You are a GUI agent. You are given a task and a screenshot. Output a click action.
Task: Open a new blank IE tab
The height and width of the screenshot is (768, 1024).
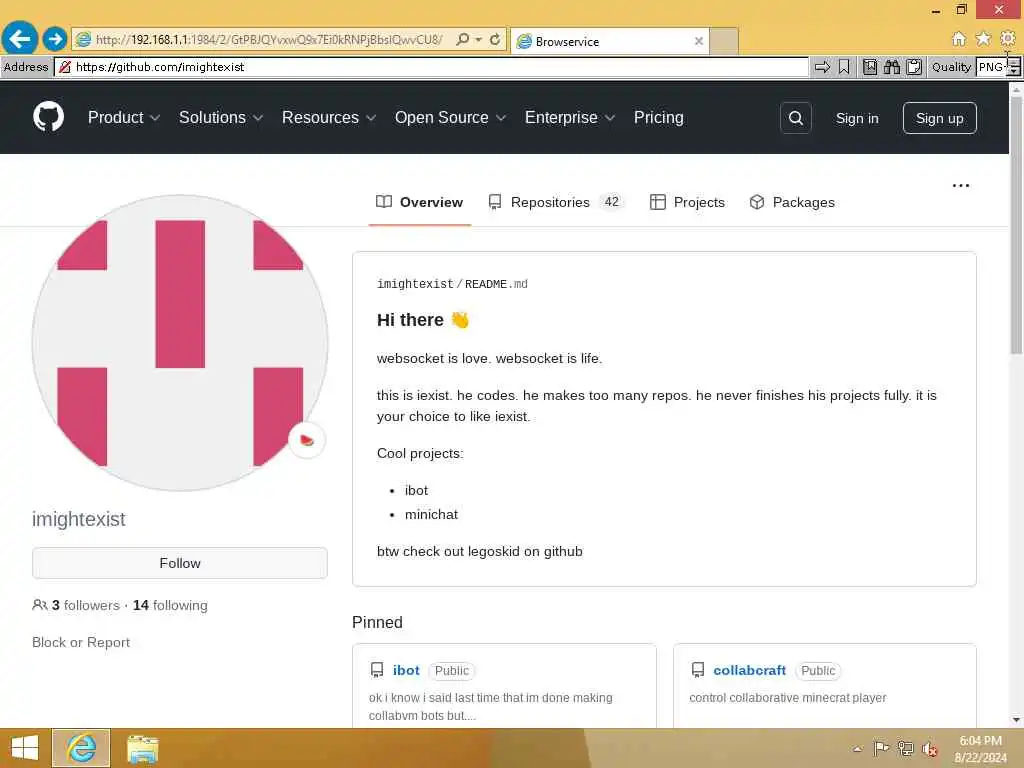pos(724,41)
